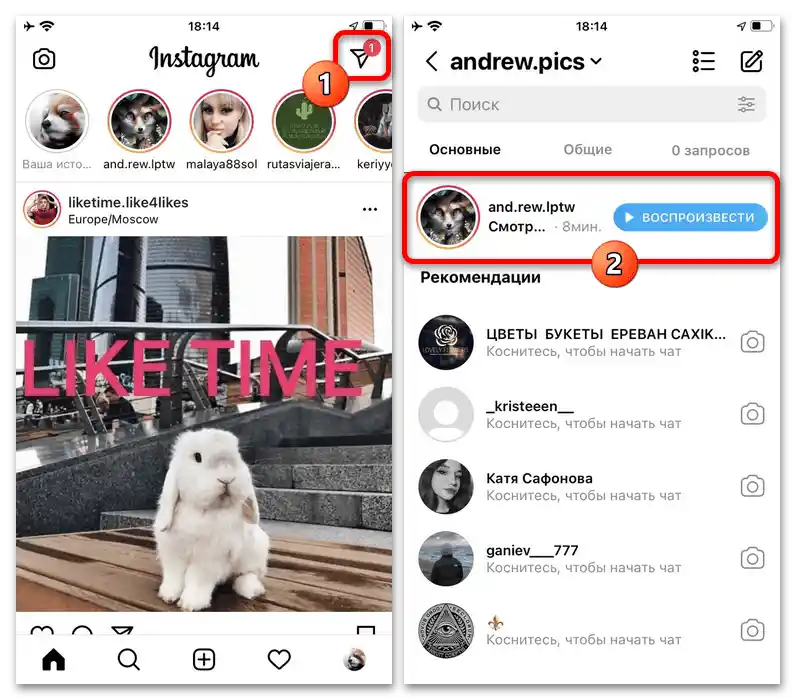Open liketime.like4likes profile avatar
This screenshot has width=796, height=700.
(x=42, y=209)
